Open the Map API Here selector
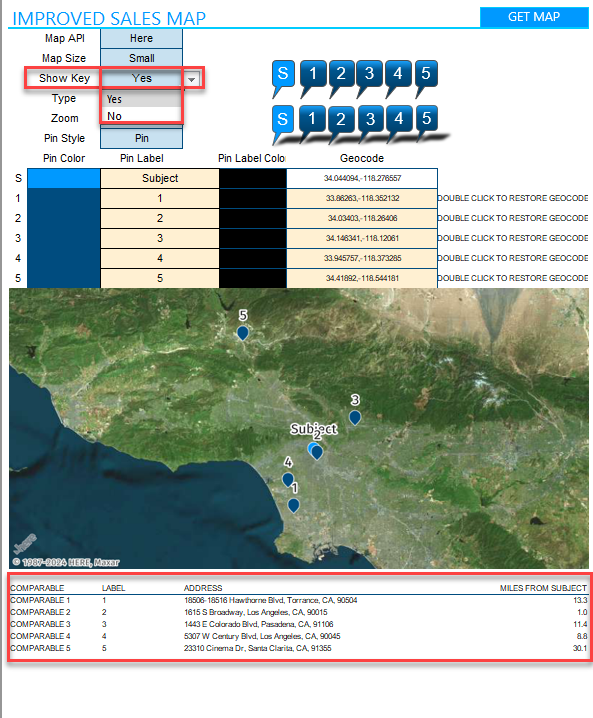 point(141,38)
